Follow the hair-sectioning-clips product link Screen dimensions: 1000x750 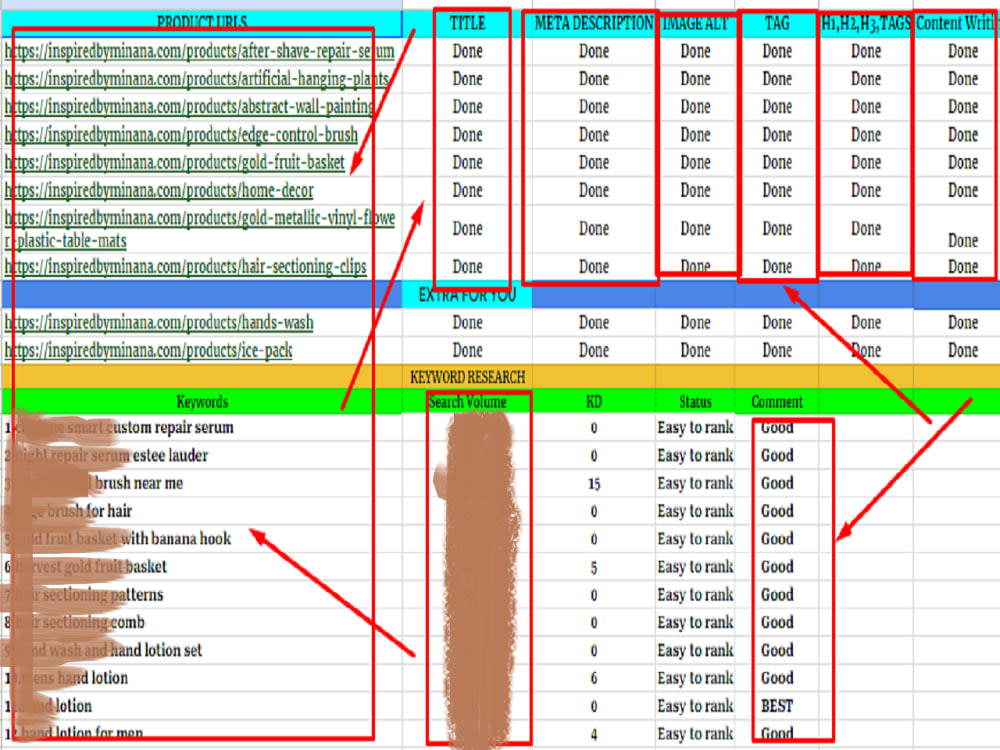(x=186, y=267)
